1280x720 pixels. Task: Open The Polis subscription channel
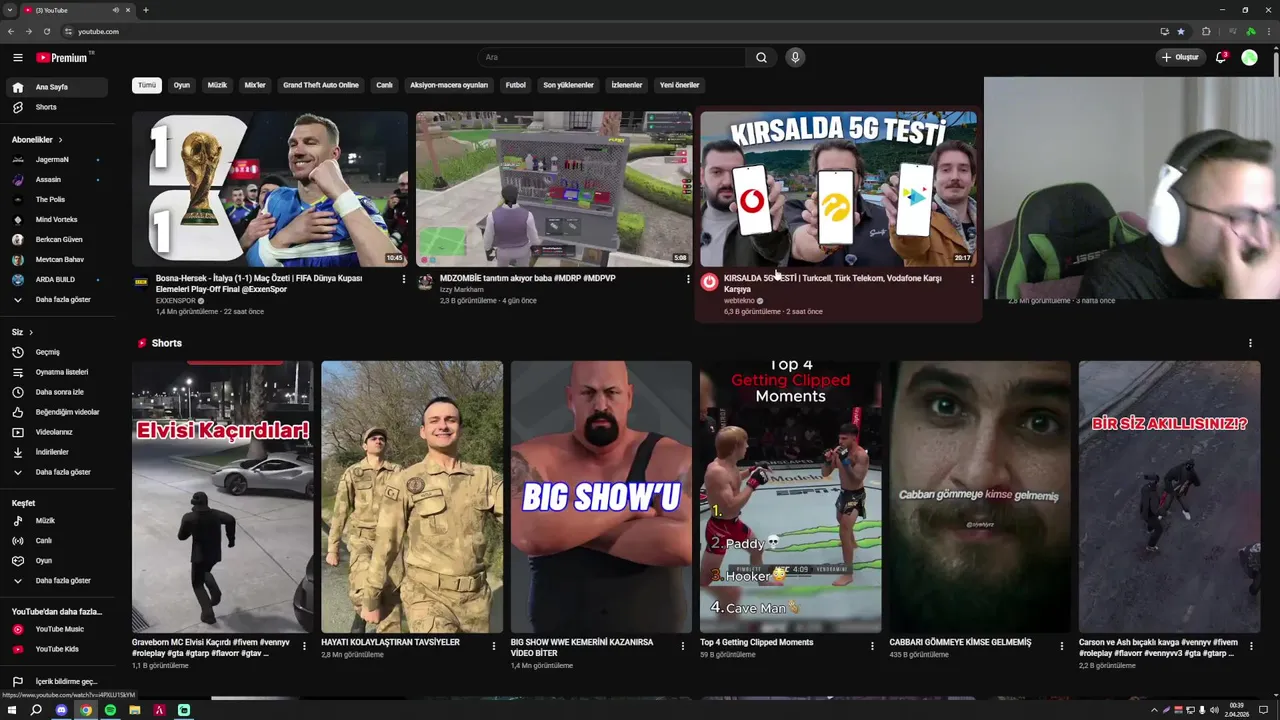click(55, 200)
